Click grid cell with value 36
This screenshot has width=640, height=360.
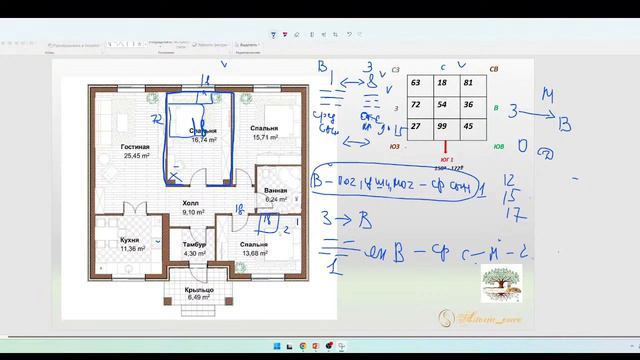[473, 107]
